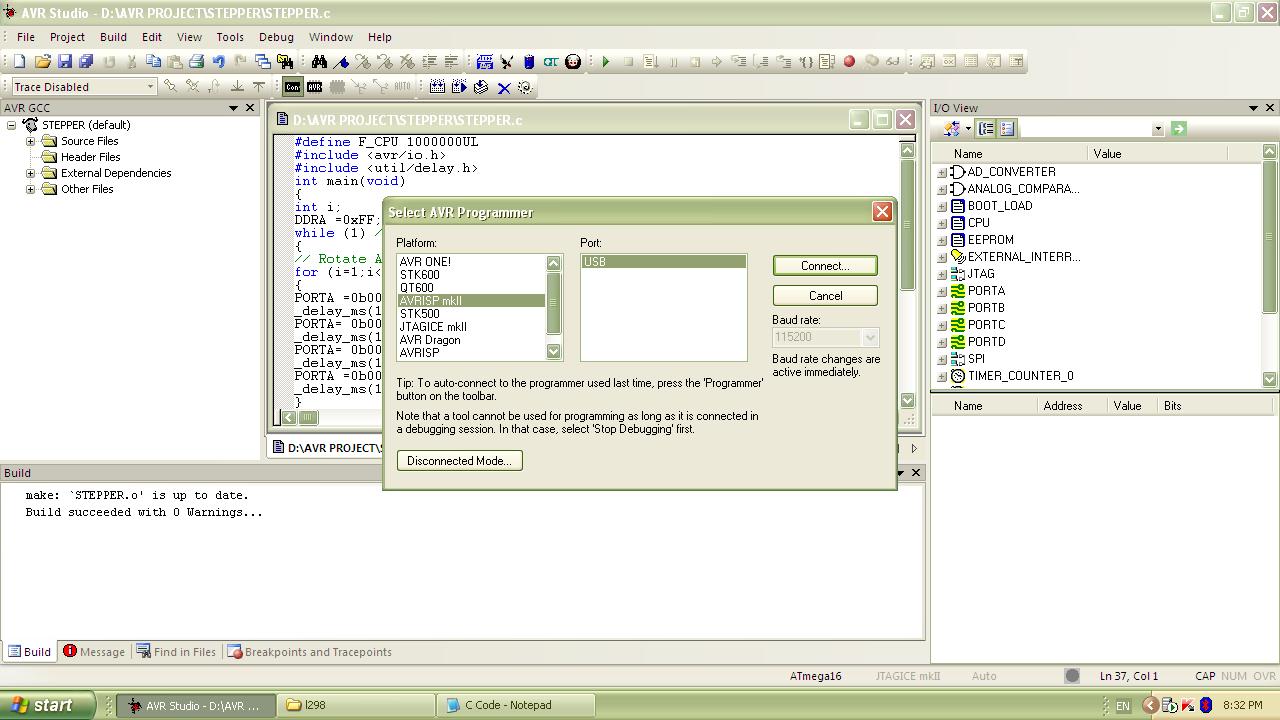Viewport: 1280px width, 720px height.
Task: Click the Header Files folder
Action: [90, 157]
